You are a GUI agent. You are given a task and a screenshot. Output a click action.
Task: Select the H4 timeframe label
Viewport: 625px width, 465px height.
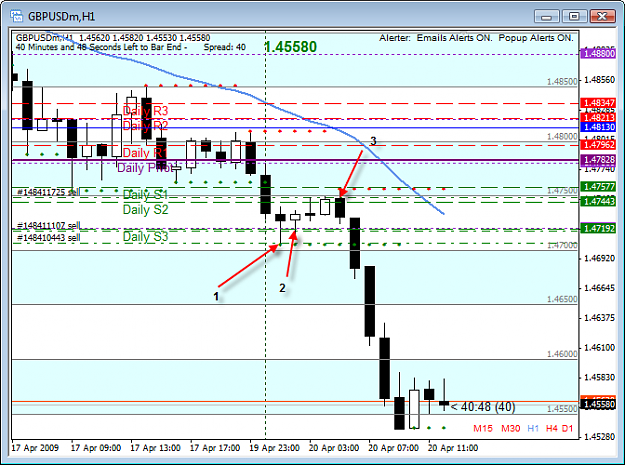point(552,428)
